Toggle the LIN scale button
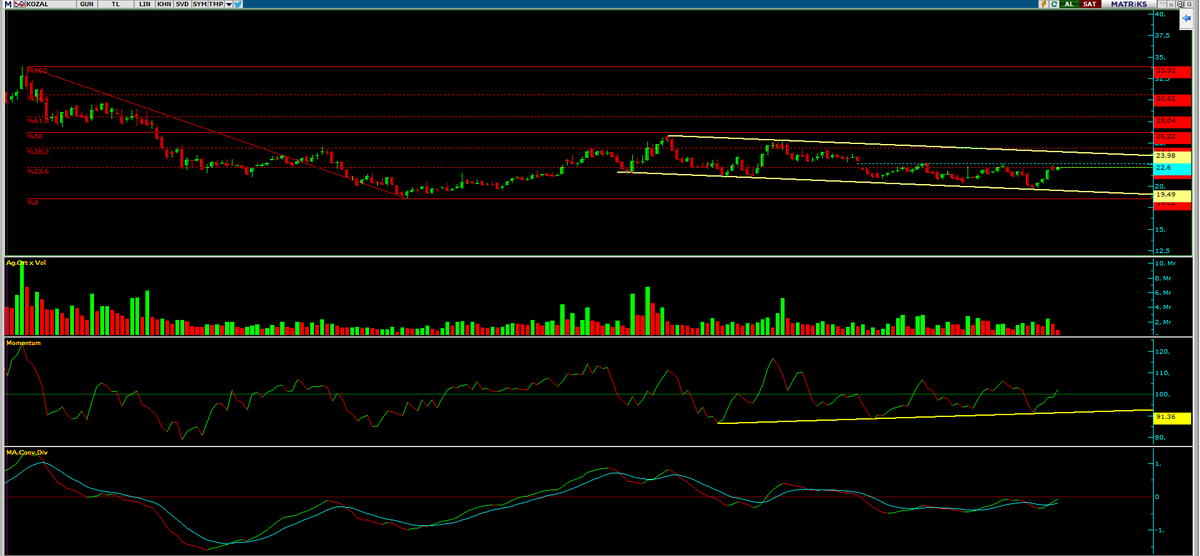 point(143,5)
